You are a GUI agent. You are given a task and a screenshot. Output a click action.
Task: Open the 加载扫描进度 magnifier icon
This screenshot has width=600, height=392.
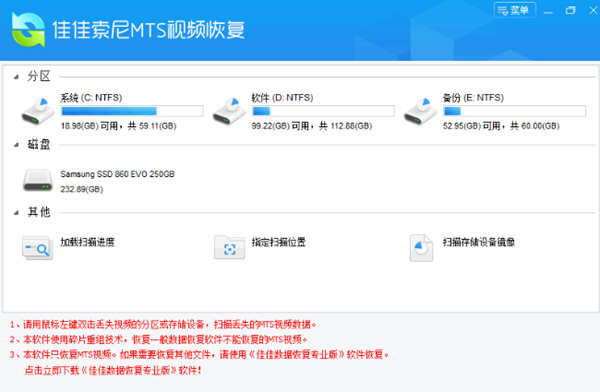point(37,248)
